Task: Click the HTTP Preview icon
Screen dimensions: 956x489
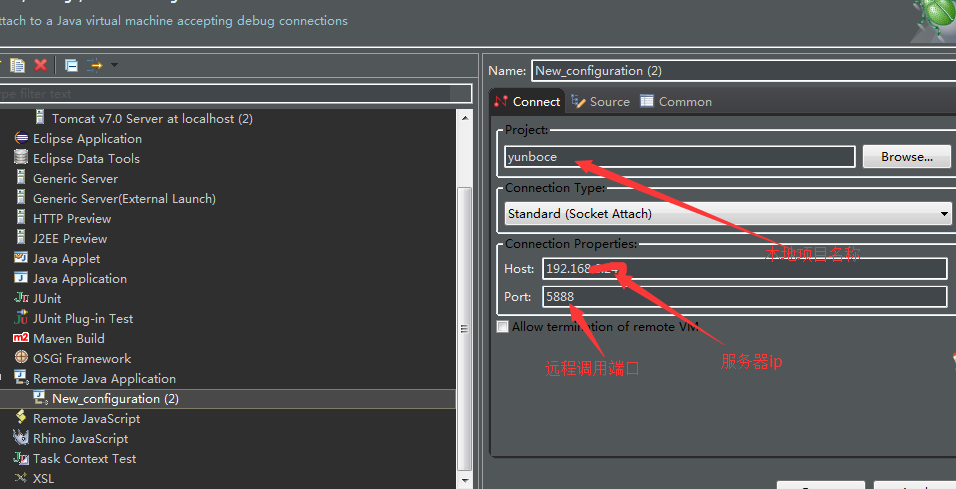Action: (21, 218)
